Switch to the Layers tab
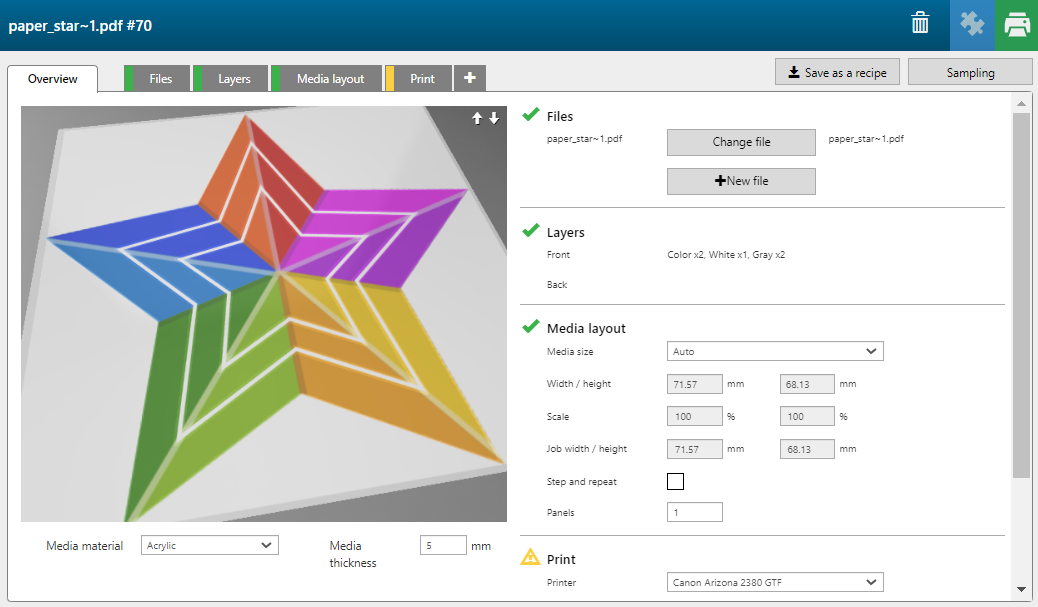Image resolution: width=1038 pixels, height=607 pixels. click(234, 79)
